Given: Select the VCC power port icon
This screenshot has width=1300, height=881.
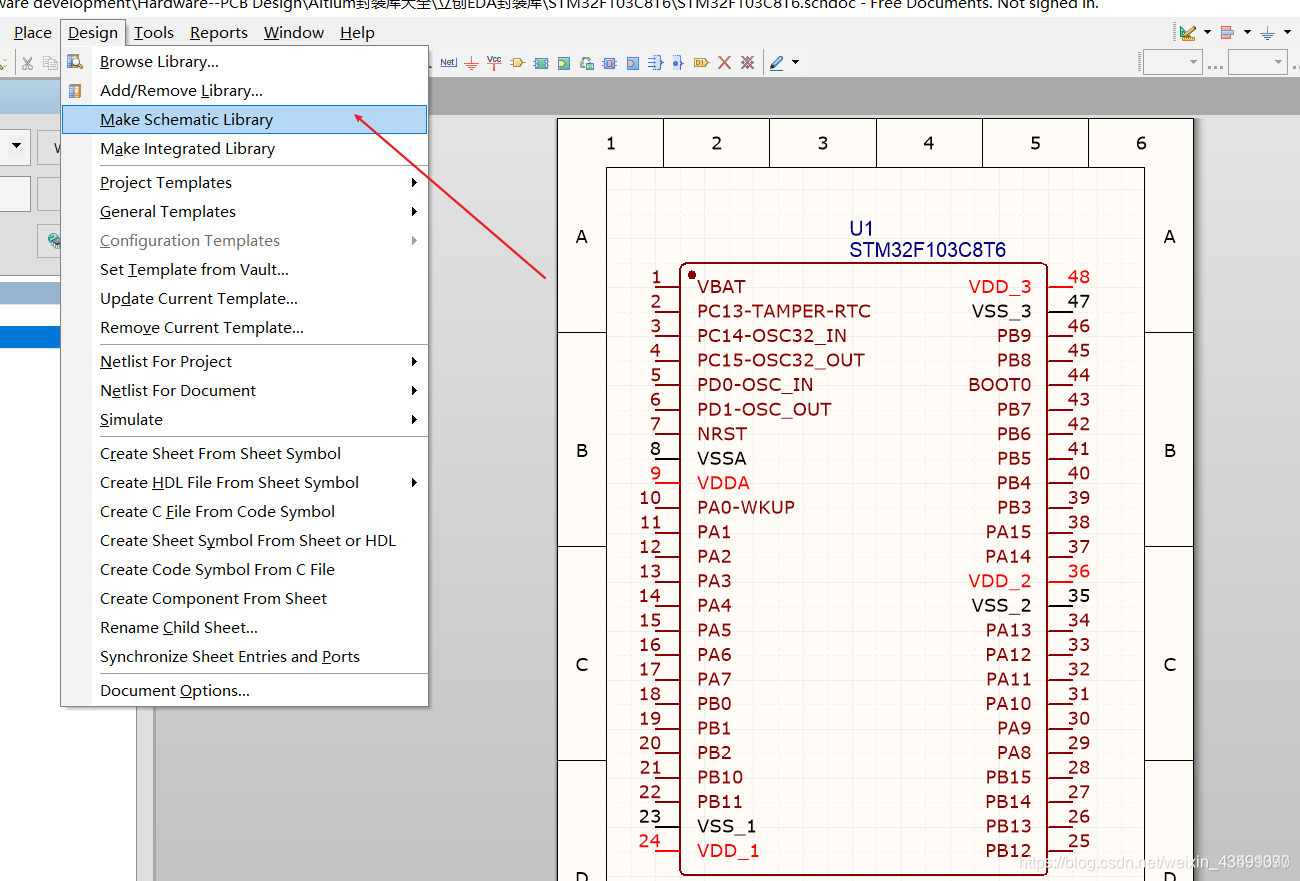Looking at the screenshot, I should [x=494, y=62].
